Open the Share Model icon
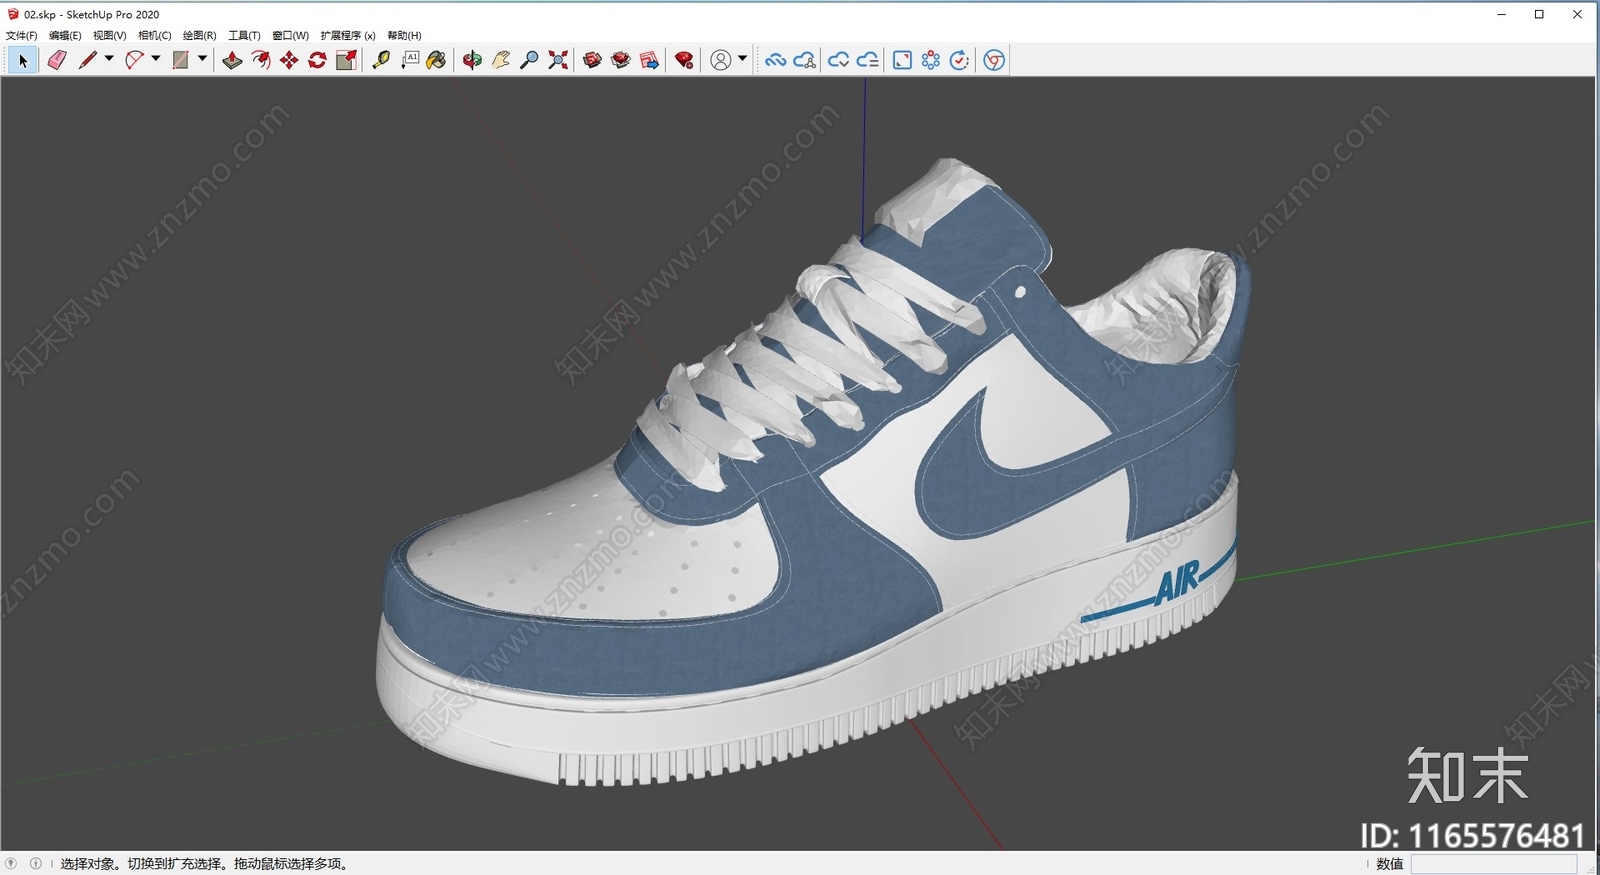 tap(621, 61)
